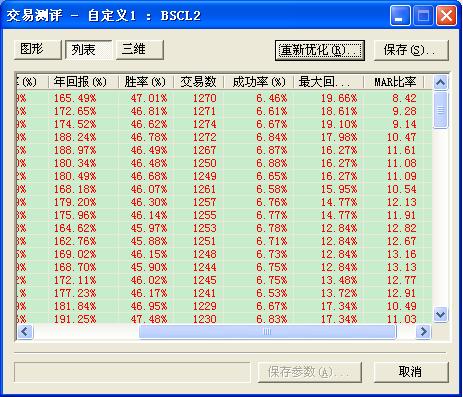
Task: Sort by 年回报(%) column header
Action: [83, 82]
